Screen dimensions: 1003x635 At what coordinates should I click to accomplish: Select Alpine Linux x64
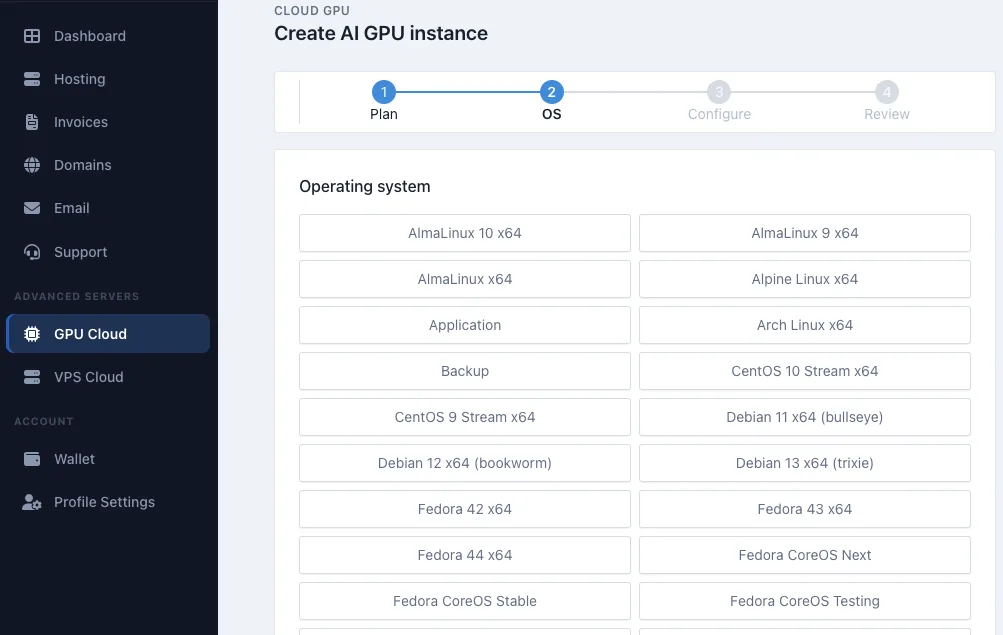pos(805,279)
